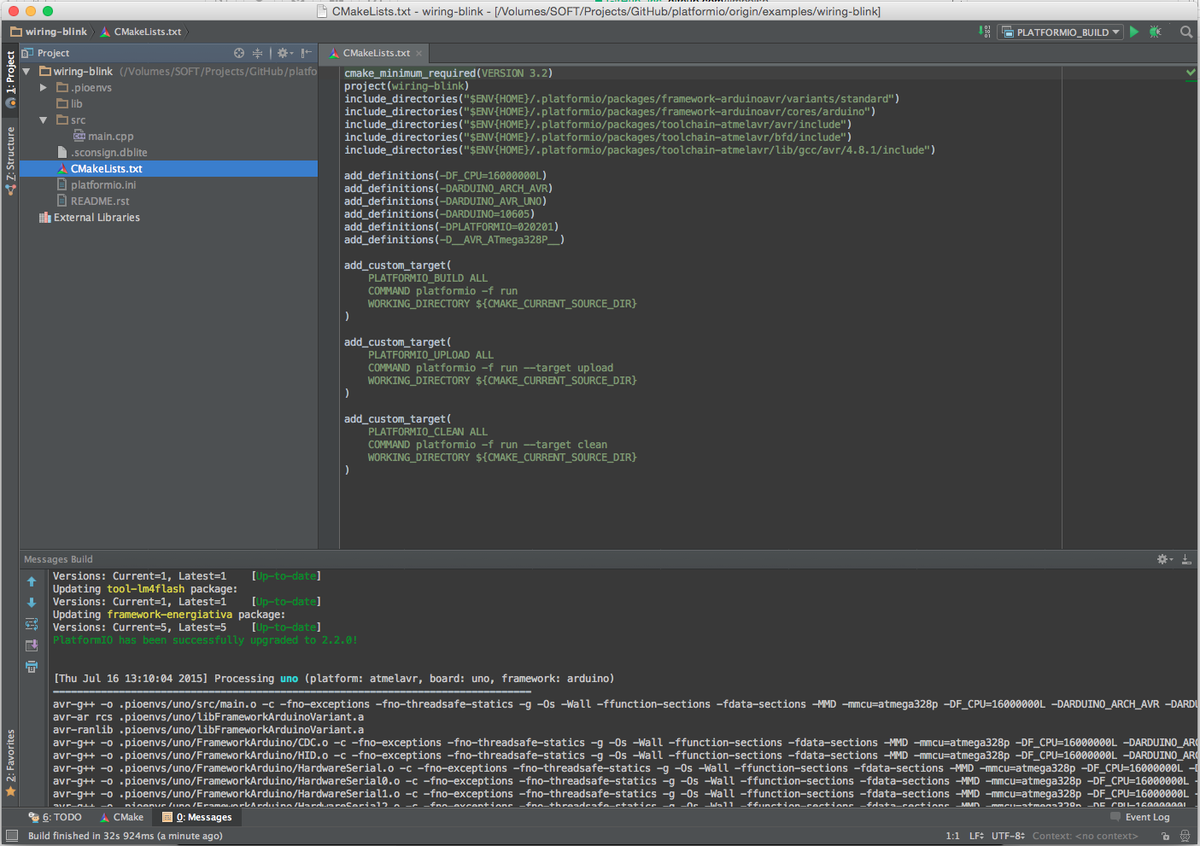
Task: Open the Project view selector dropdown
Action: tap(47, 53)
